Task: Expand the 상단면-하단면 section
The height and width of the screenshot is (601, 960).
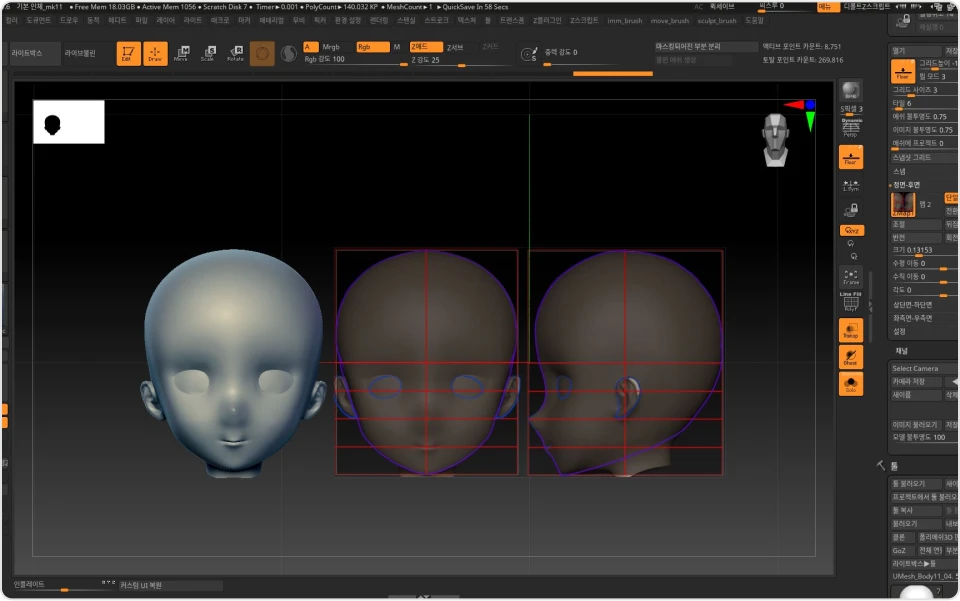Action: pyautogui.click(x=912, y=305)
